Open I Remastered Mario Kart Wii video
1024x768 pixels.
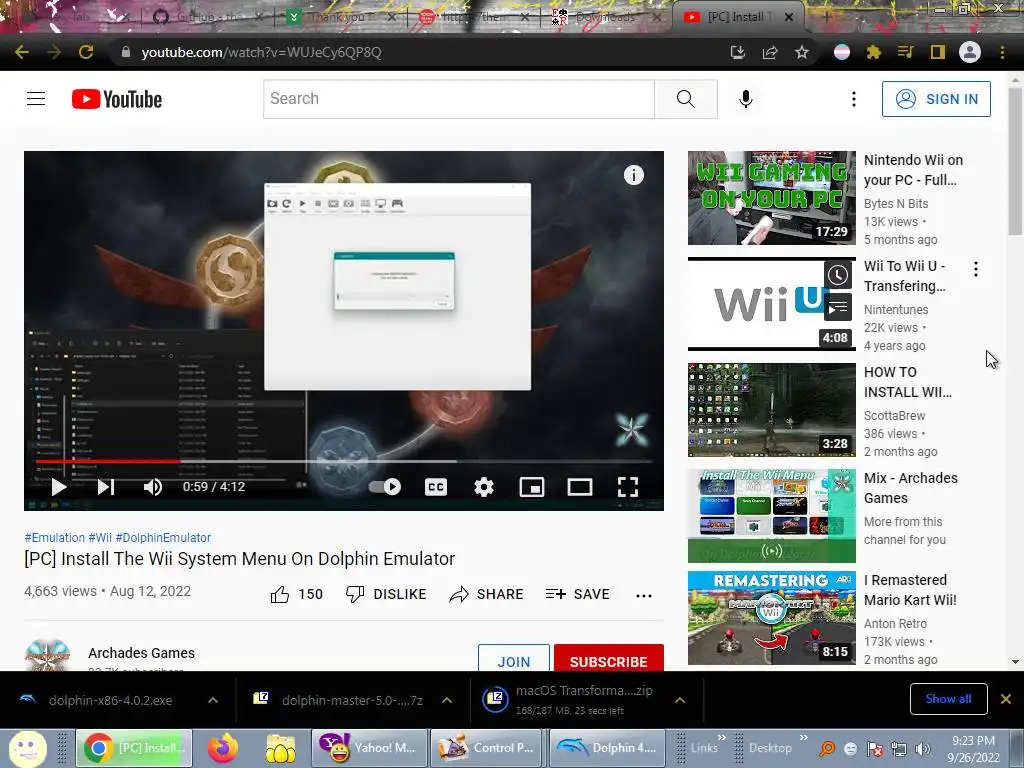pyautogui.click(x=771, y=618)
